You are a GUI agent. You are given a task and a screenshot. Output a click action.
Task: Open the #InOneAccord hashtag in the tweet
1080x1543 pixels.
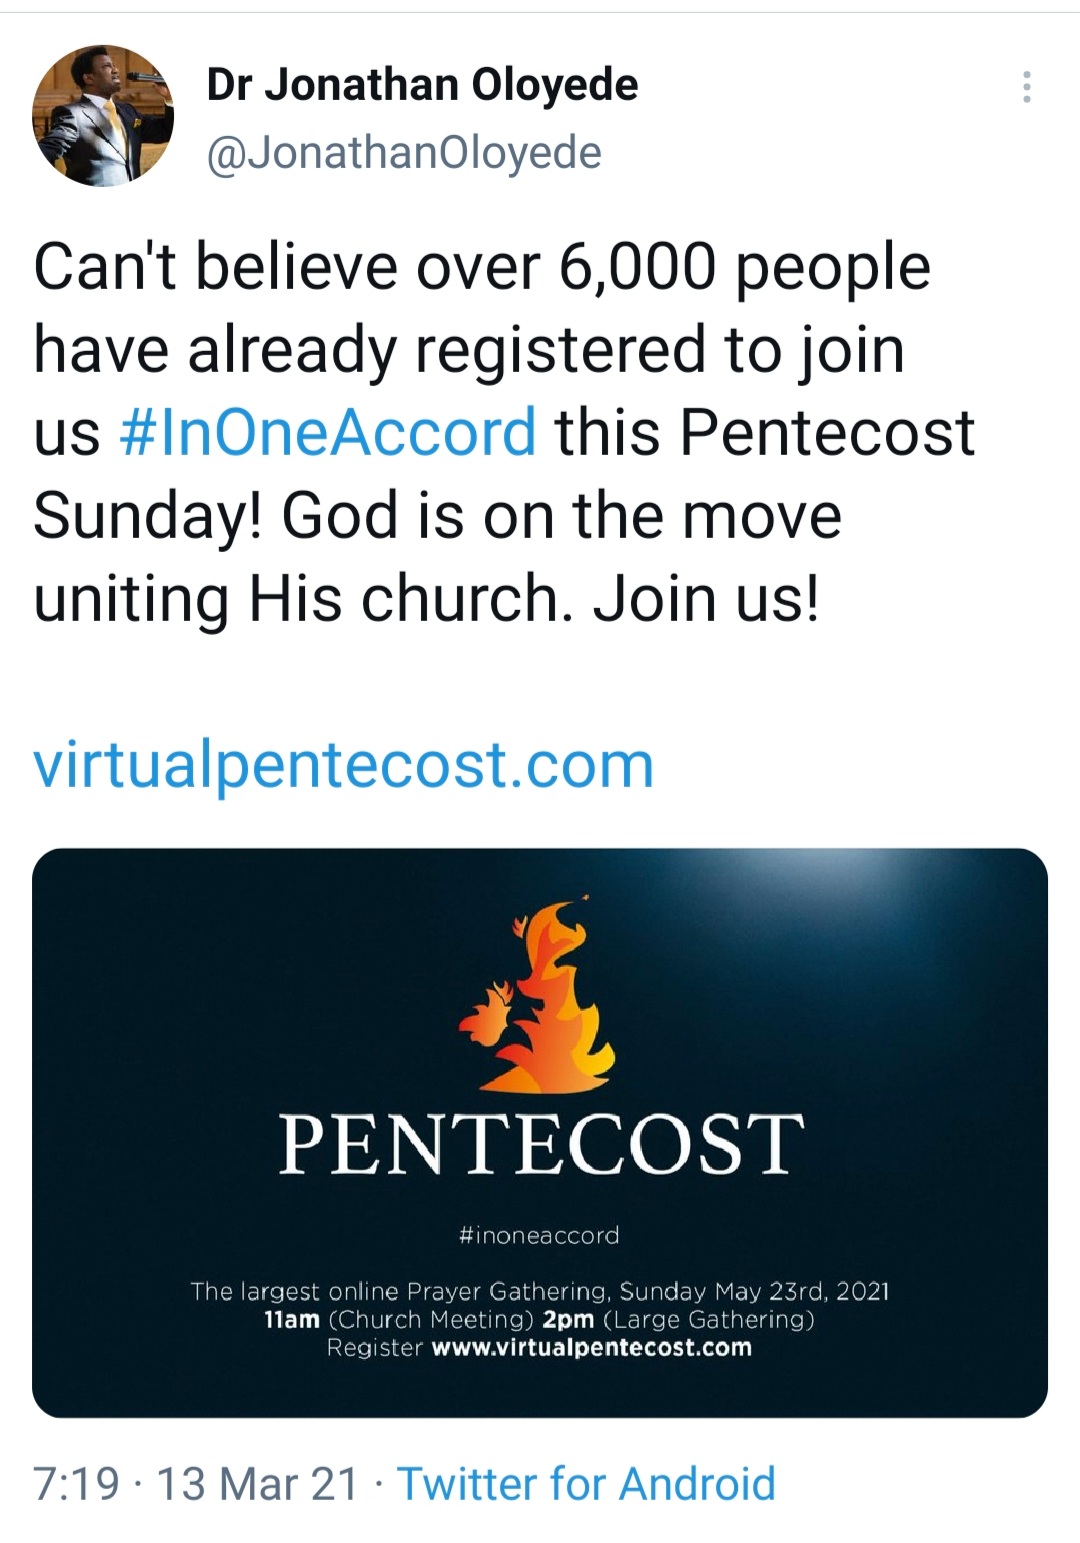click(x=327, y=433)
